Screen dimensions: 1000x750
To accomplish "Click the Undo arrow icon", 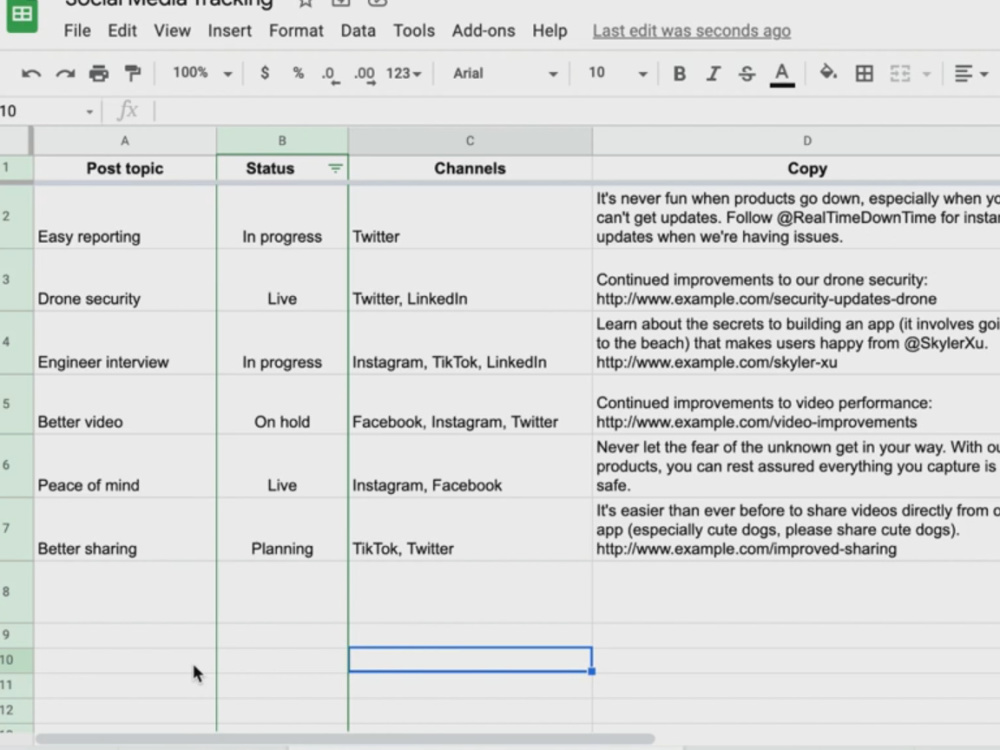I will coord(31,74).
